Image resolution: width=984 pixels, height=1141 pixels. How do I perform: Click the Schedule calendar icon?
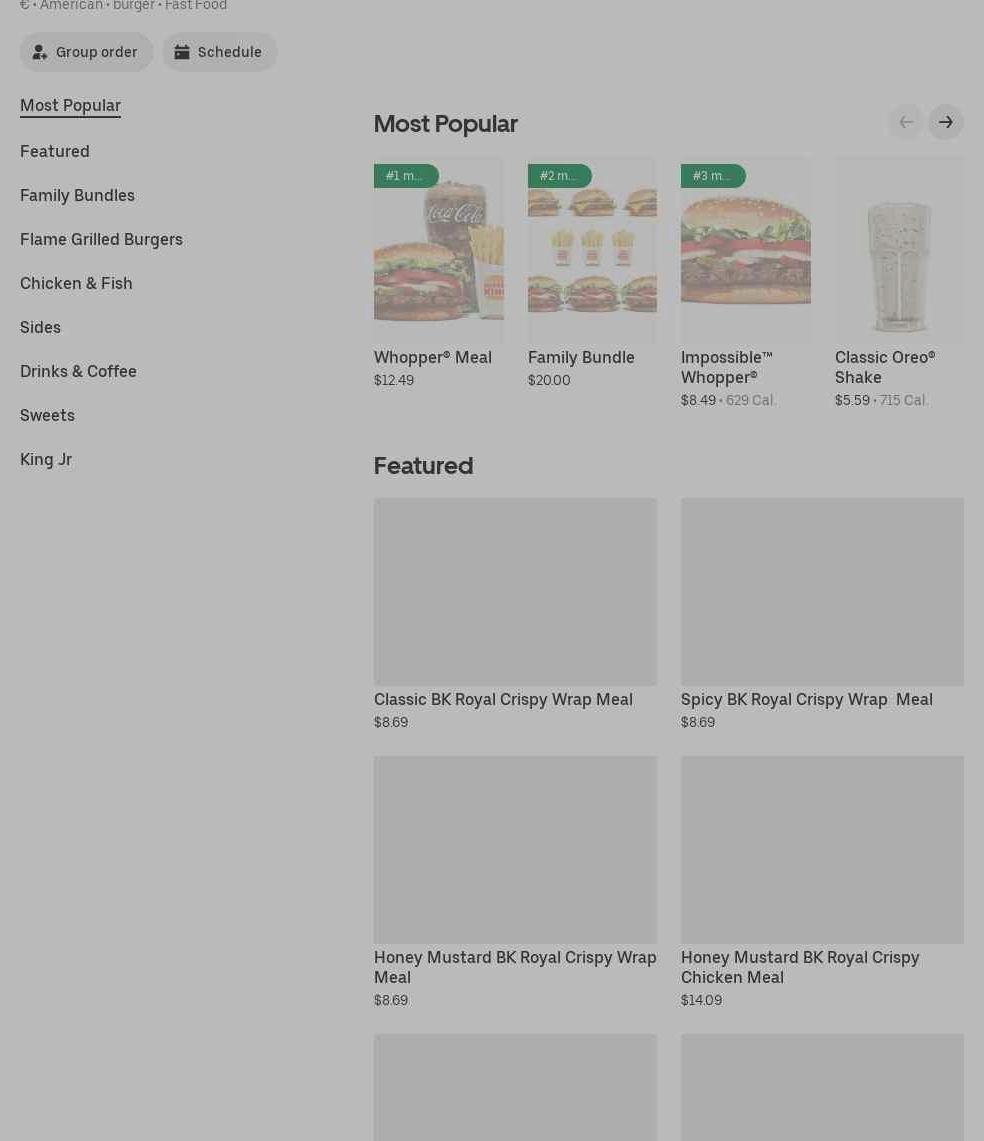(x=182, y=52)
